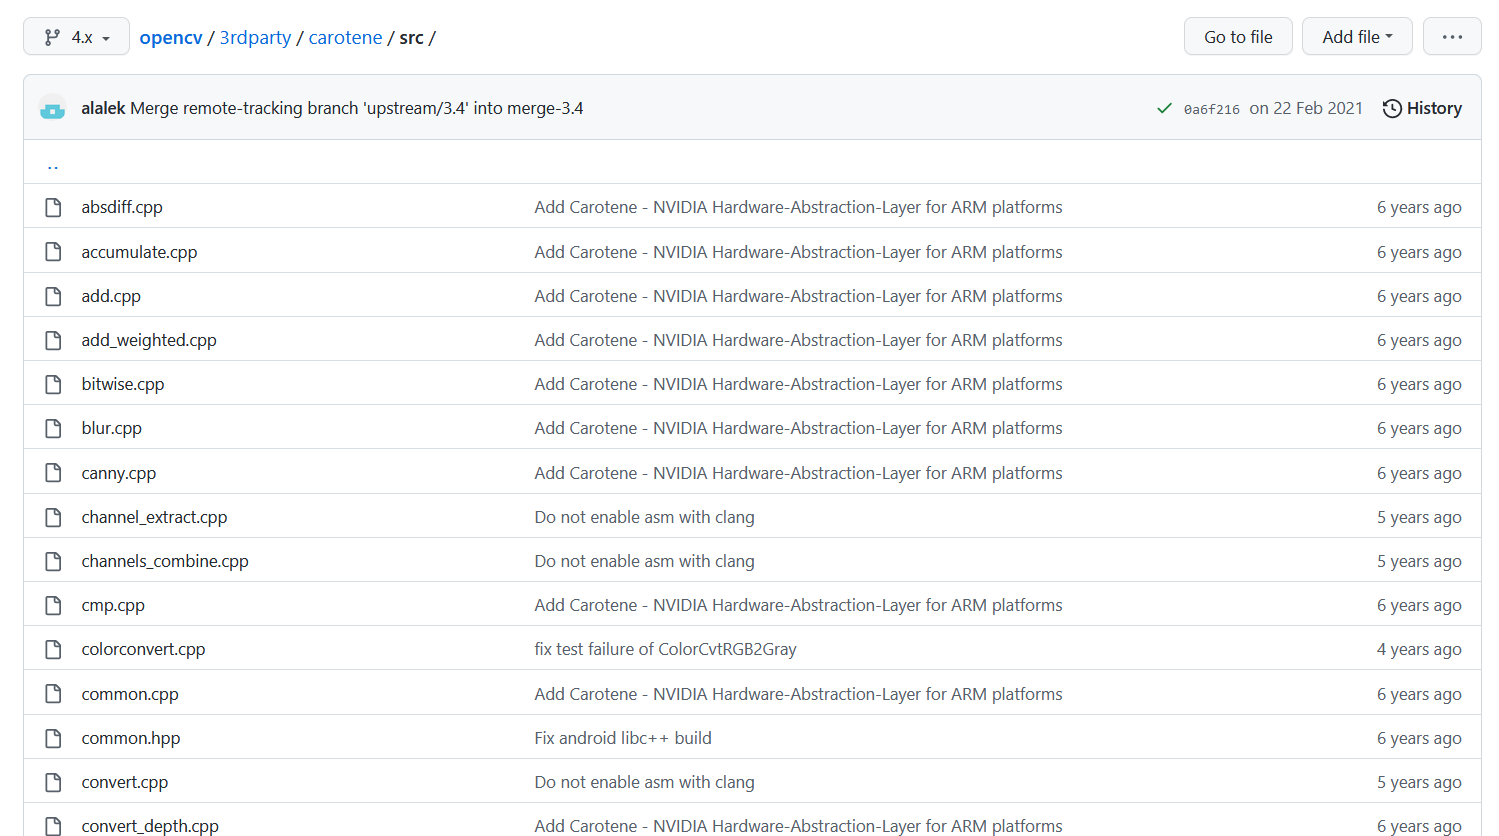The width and height of the screenshot is (1499, 836).
Task: Go to the 3rdparty folder breadcrumb
Action: click(255, 37)
